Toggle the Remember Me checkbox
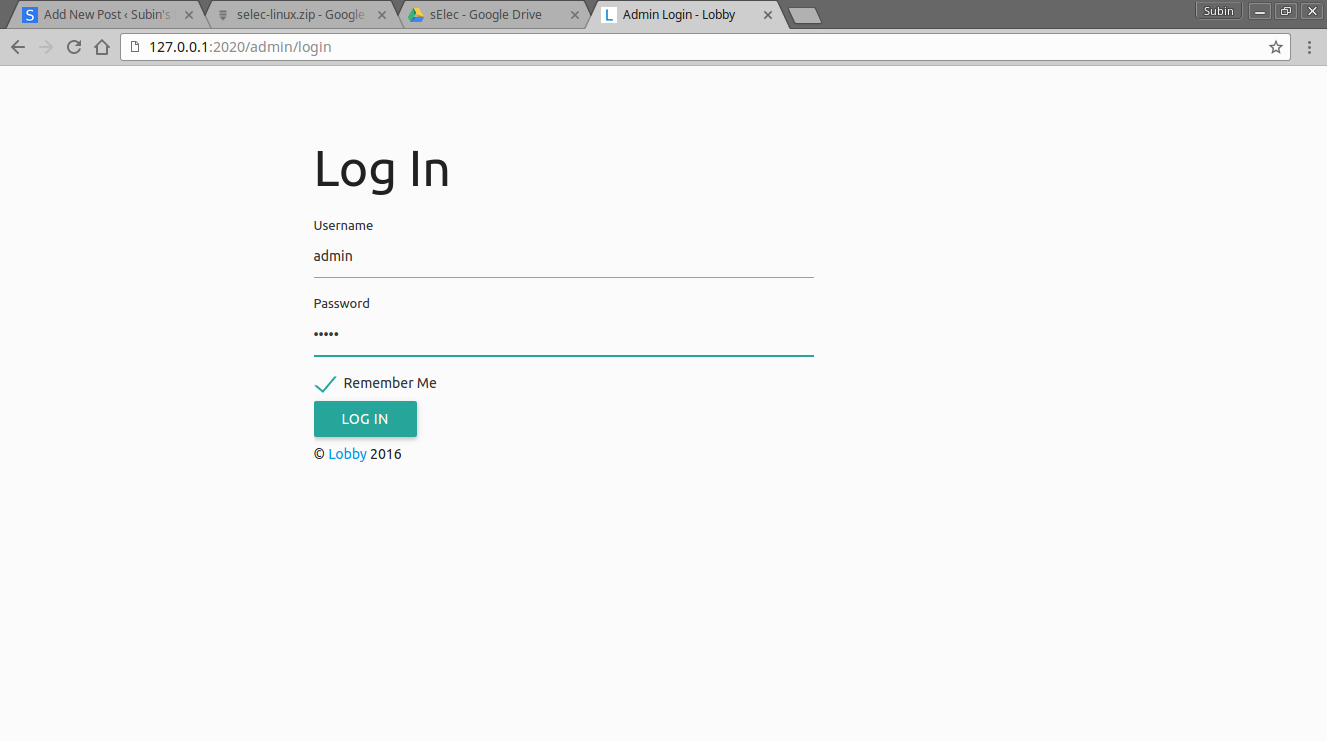The width and height of the screenshot is (1327, 741). [x=325, y=383]
